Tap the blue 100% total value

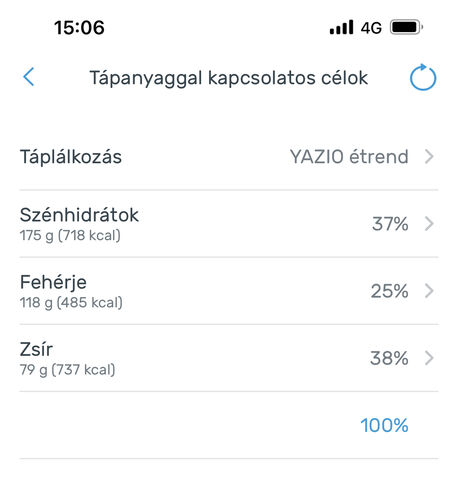point(384,426)
